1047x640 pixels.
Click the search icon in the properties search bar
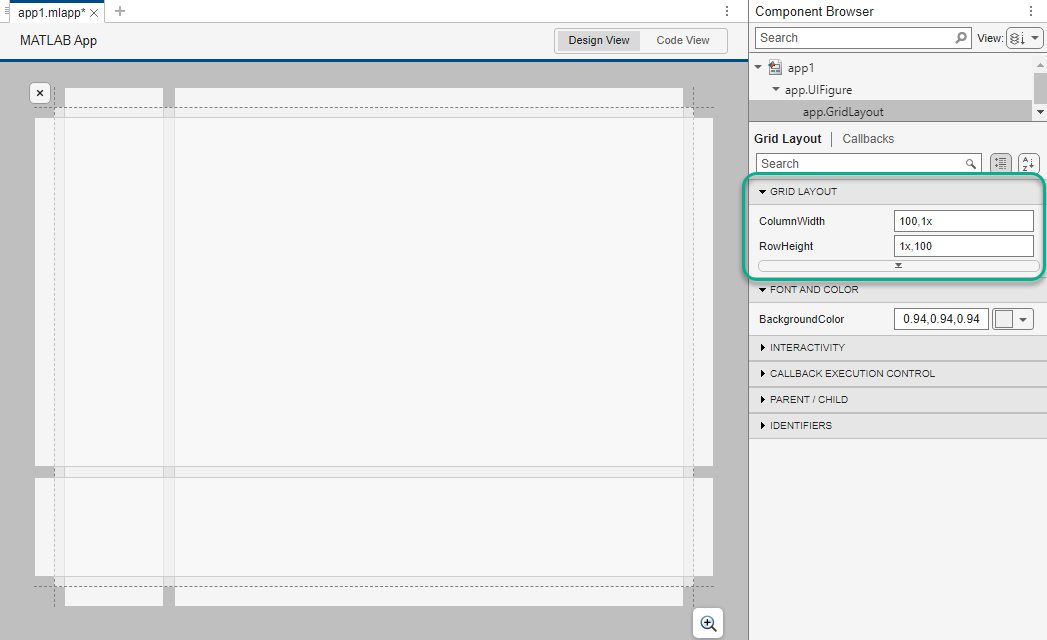tap(970, 162)
